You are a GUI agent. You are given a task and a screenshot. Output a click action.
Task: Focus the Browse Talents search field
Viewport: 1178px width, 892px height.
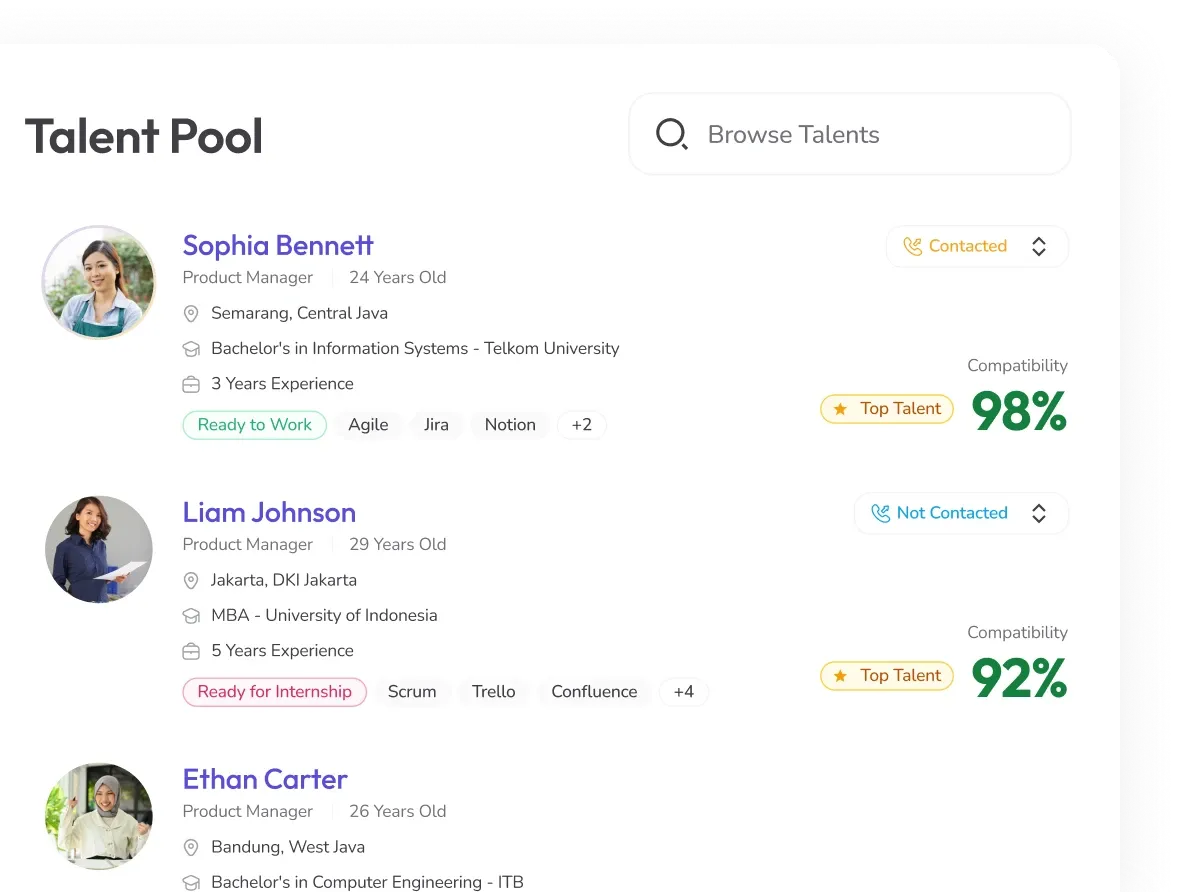pos(850,135)
